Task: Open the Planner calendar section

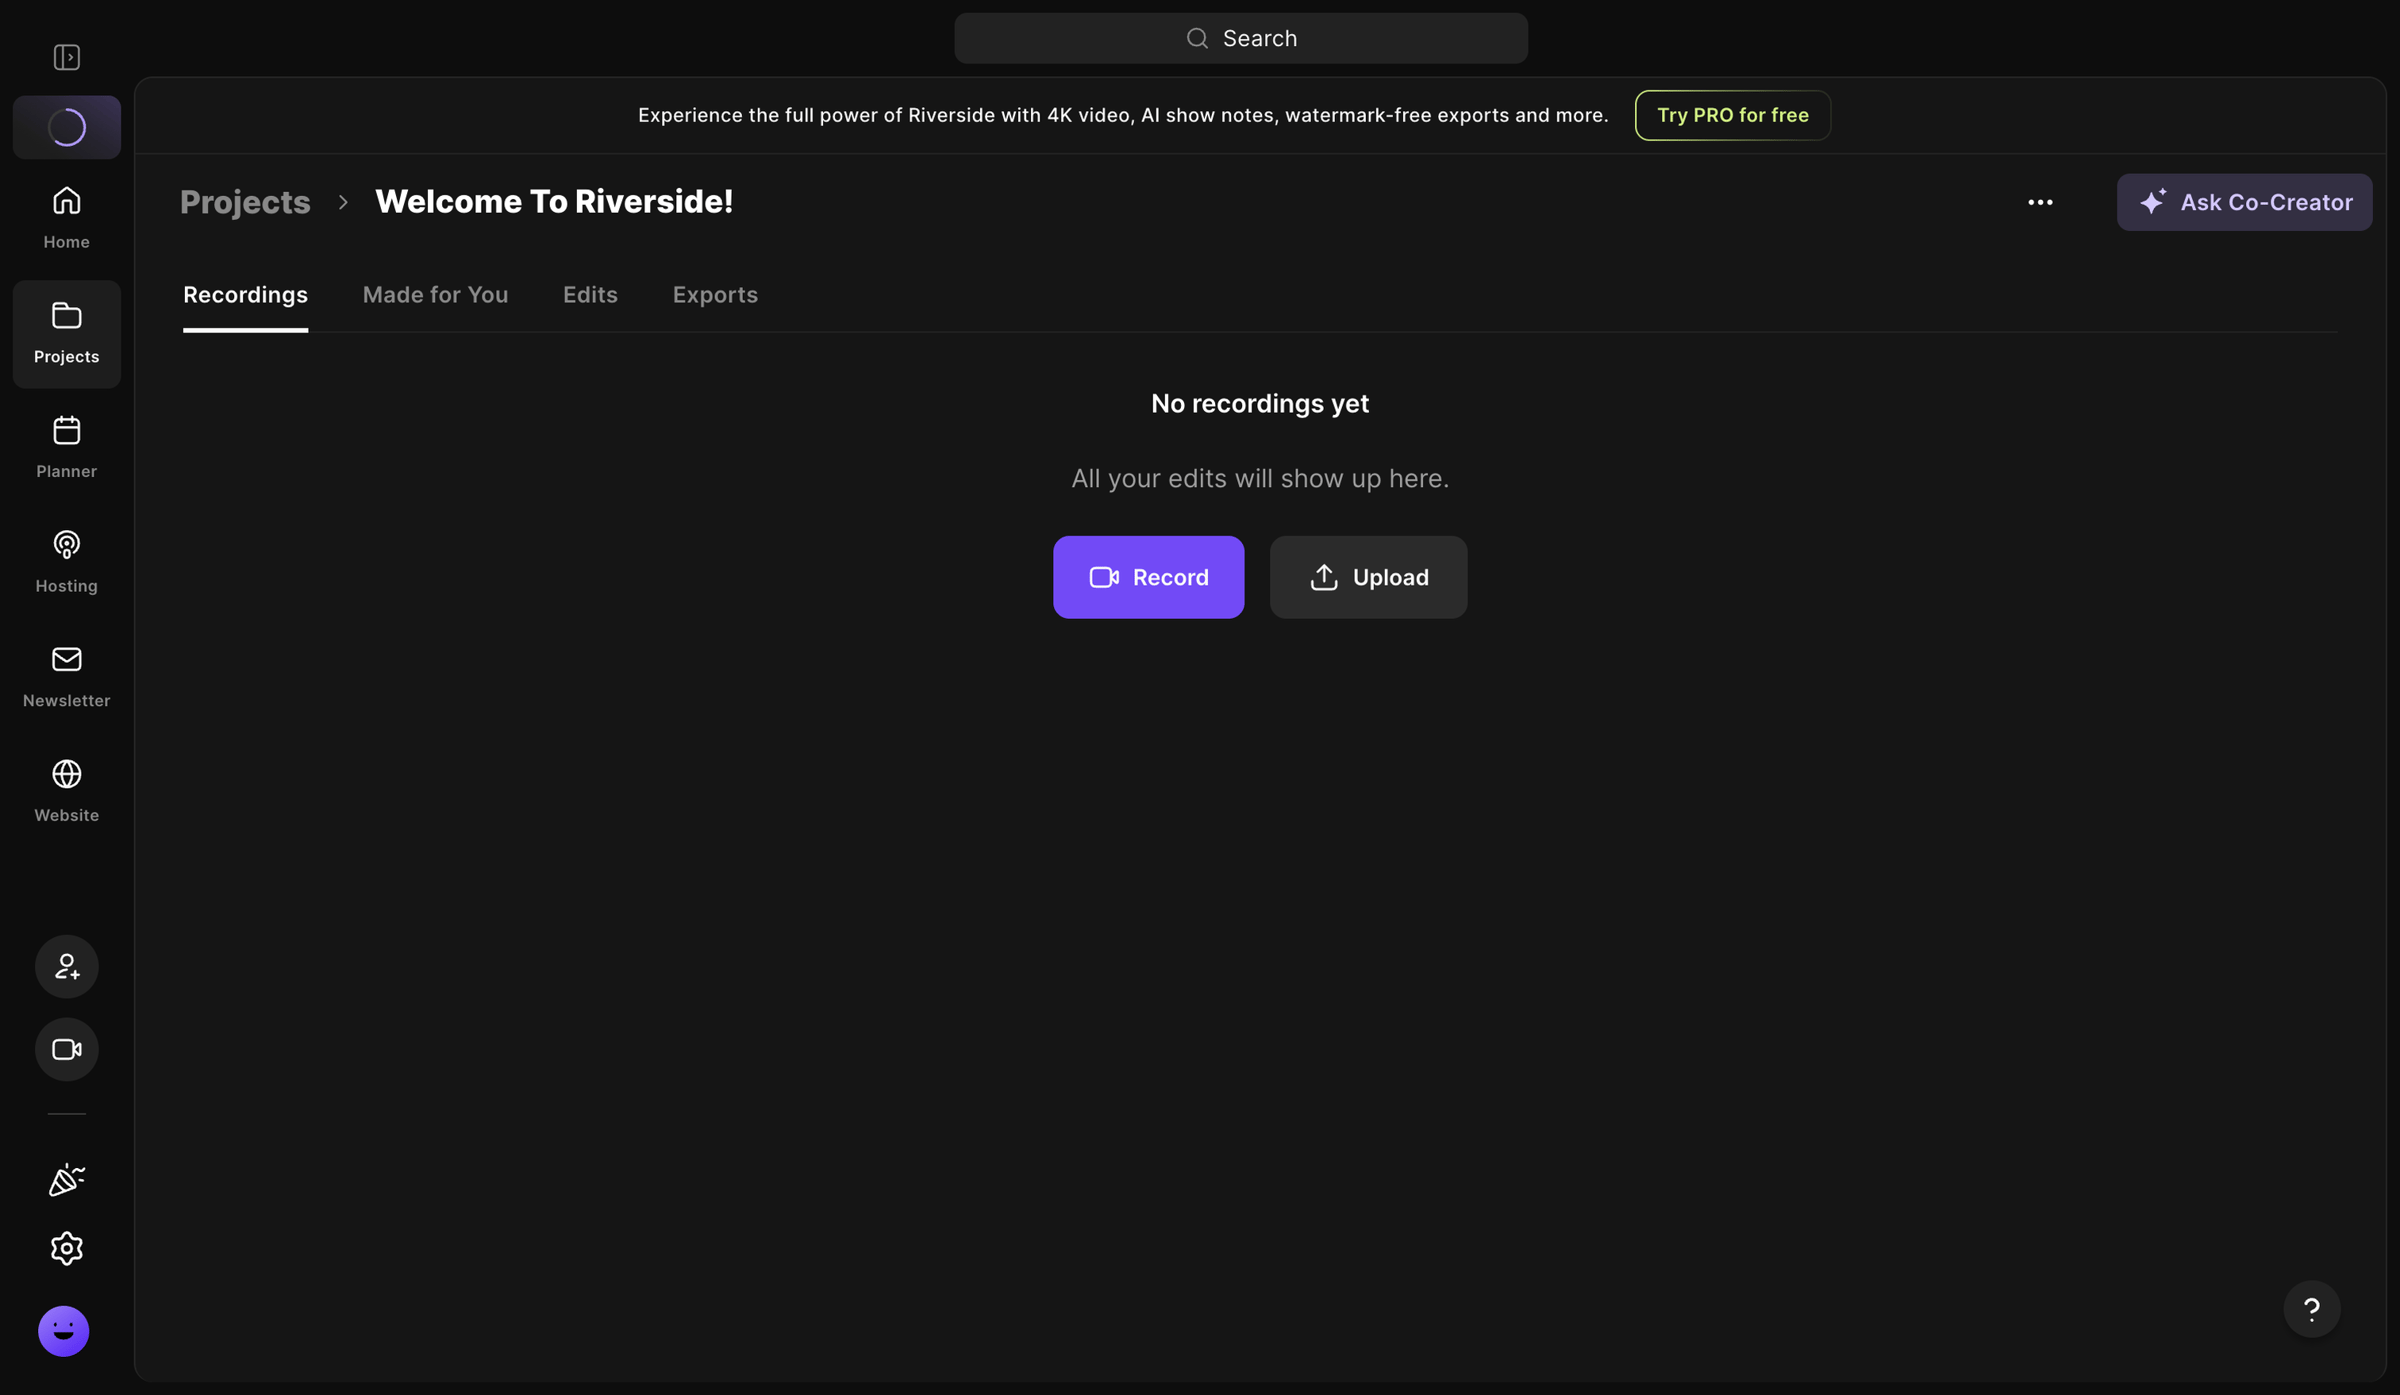Action: coord(67,447)
